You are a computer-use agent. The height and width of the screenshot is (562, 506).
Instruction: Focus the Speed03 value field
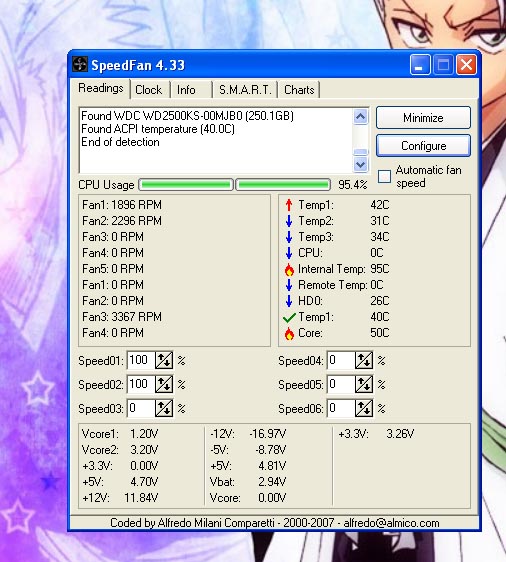click(x=141, y=408)
